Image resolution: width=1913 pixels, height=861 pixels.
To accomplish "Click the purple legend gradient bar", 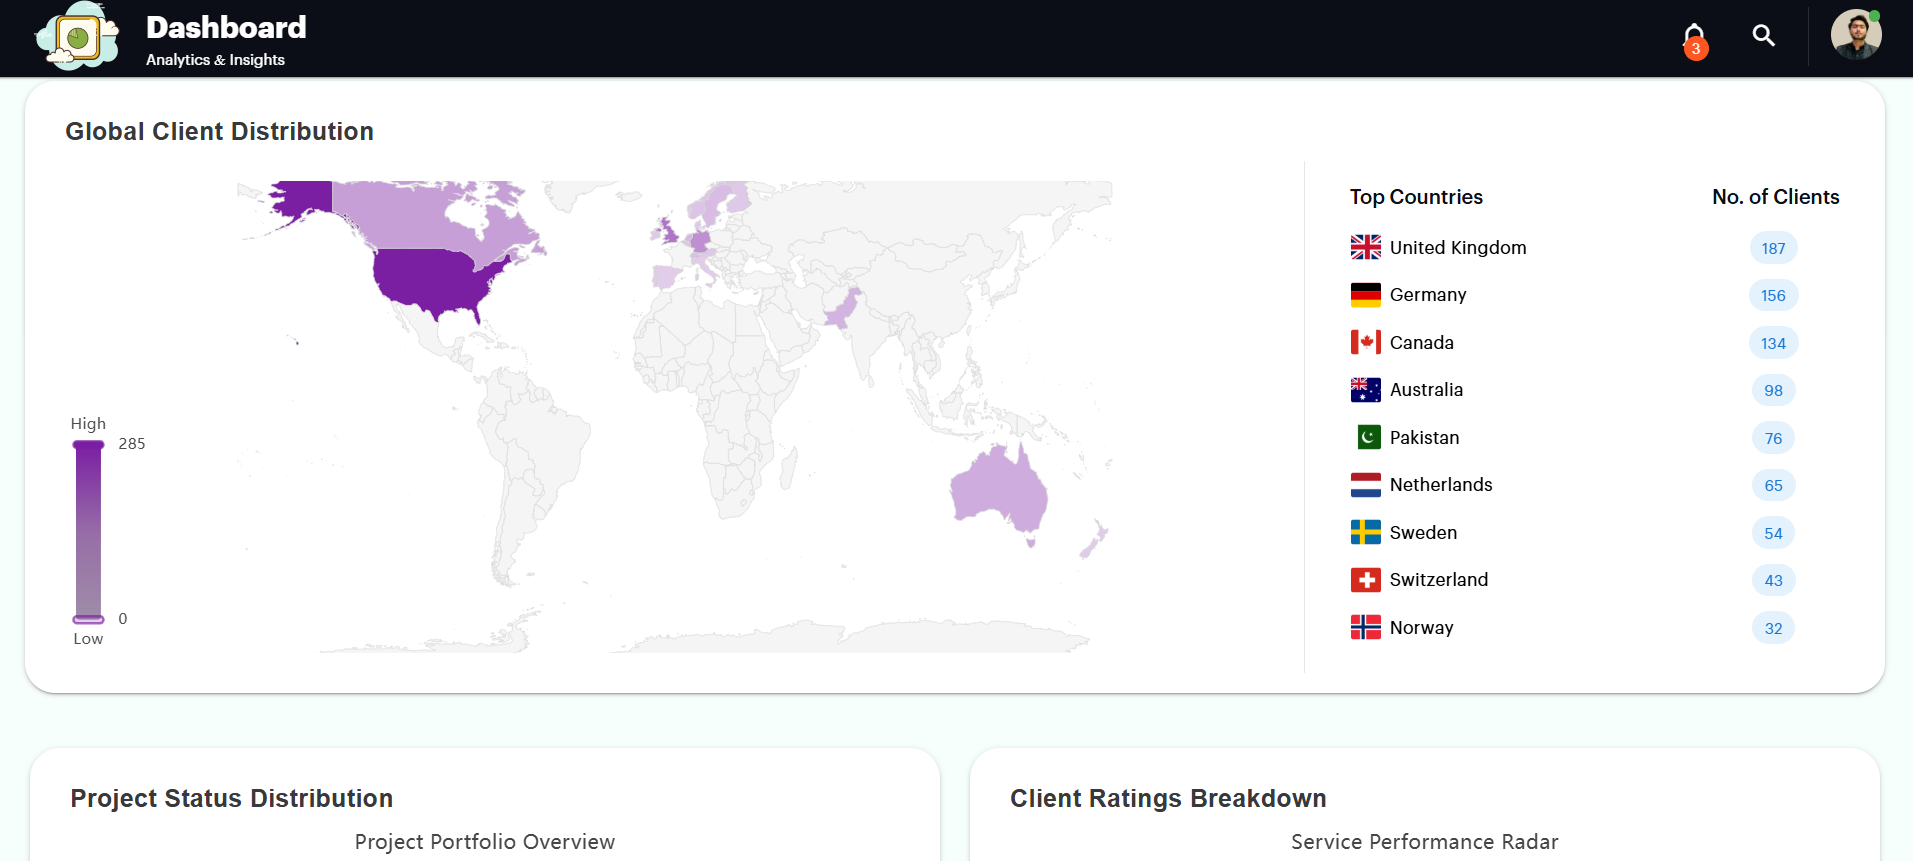I will [88, 532].
